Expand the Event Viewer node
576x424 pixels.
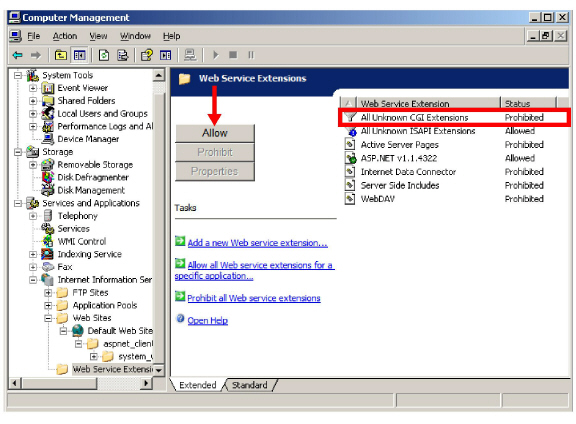pos(33,88)
